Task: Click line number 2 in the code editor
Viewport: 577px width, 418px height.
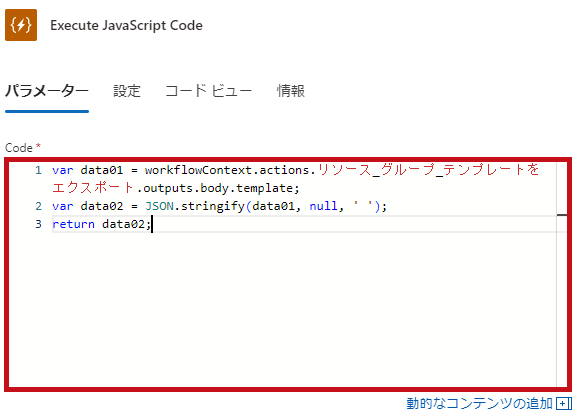Action: pos(38,206)
